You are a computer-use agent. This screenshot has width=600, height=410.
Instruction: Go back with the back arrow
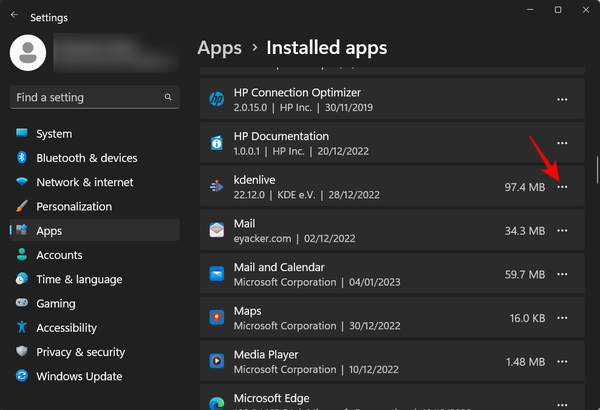coord(15,15)
